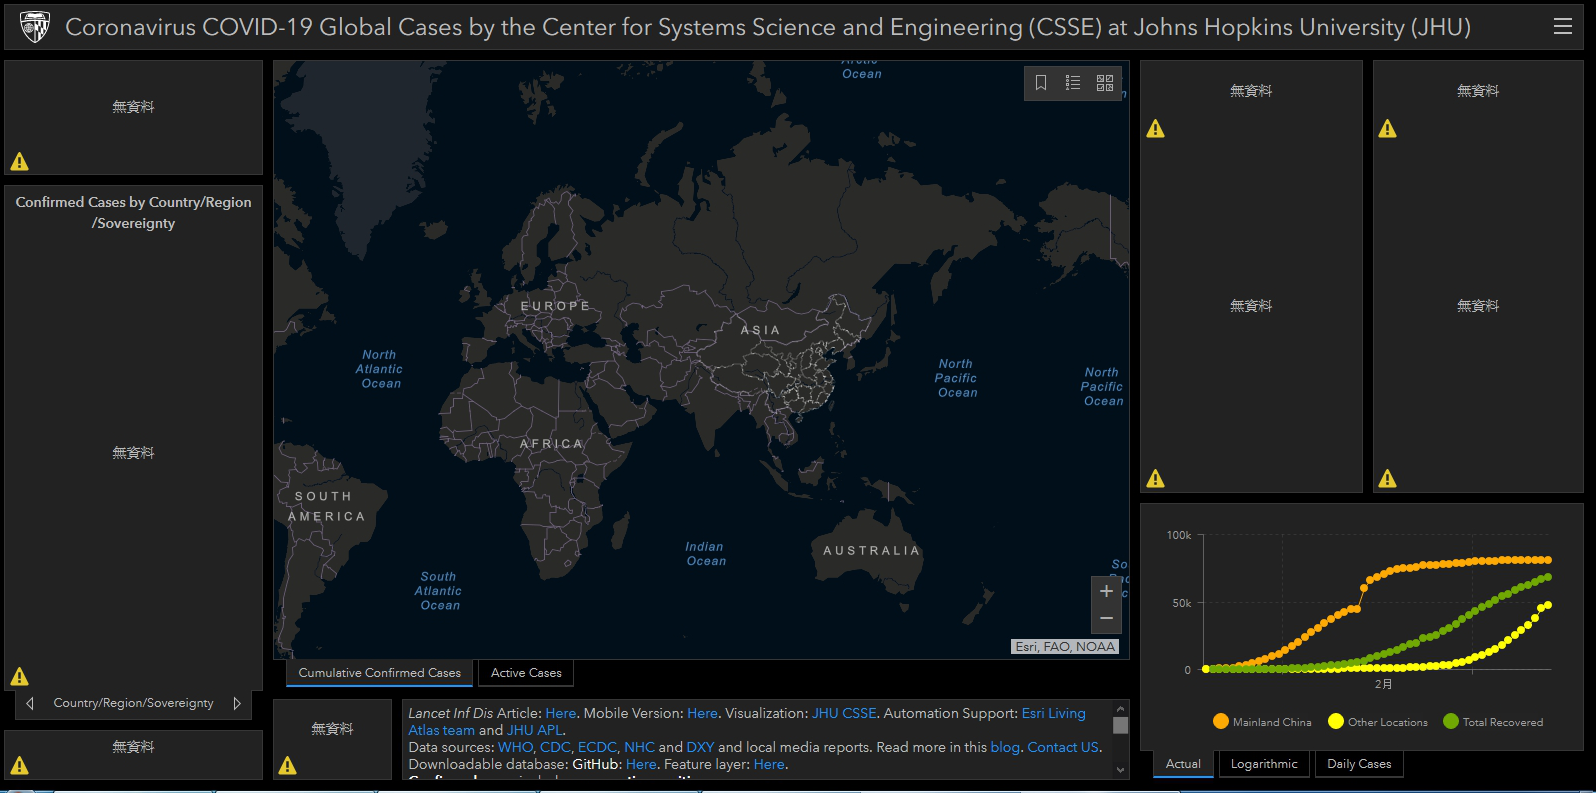The image size is (1596, 793).
Task: Click the green Total Recovered swatch
Action: point(1451,721)
